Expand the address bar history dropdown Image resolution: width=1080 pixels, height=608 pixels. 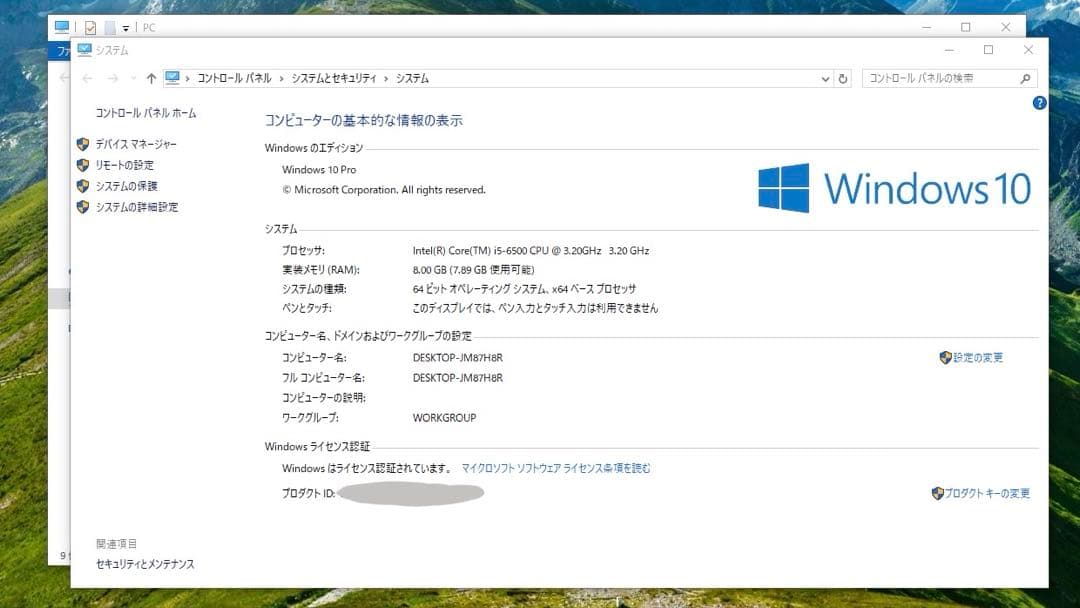(x=825, y=78)
